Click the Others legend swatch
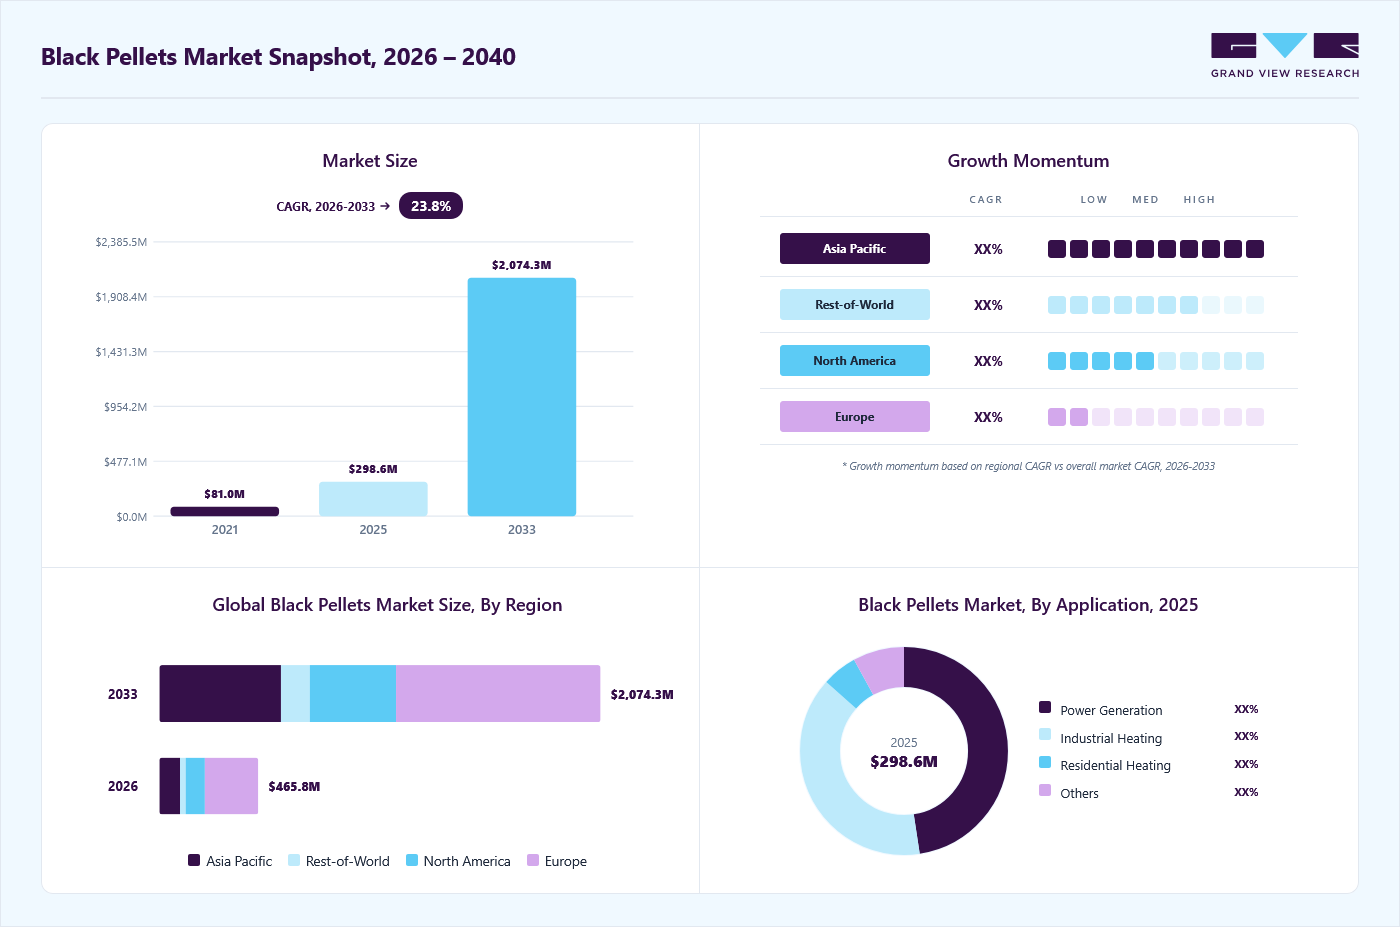Viewport: 1400px width, 927px height. (1045, 790)
